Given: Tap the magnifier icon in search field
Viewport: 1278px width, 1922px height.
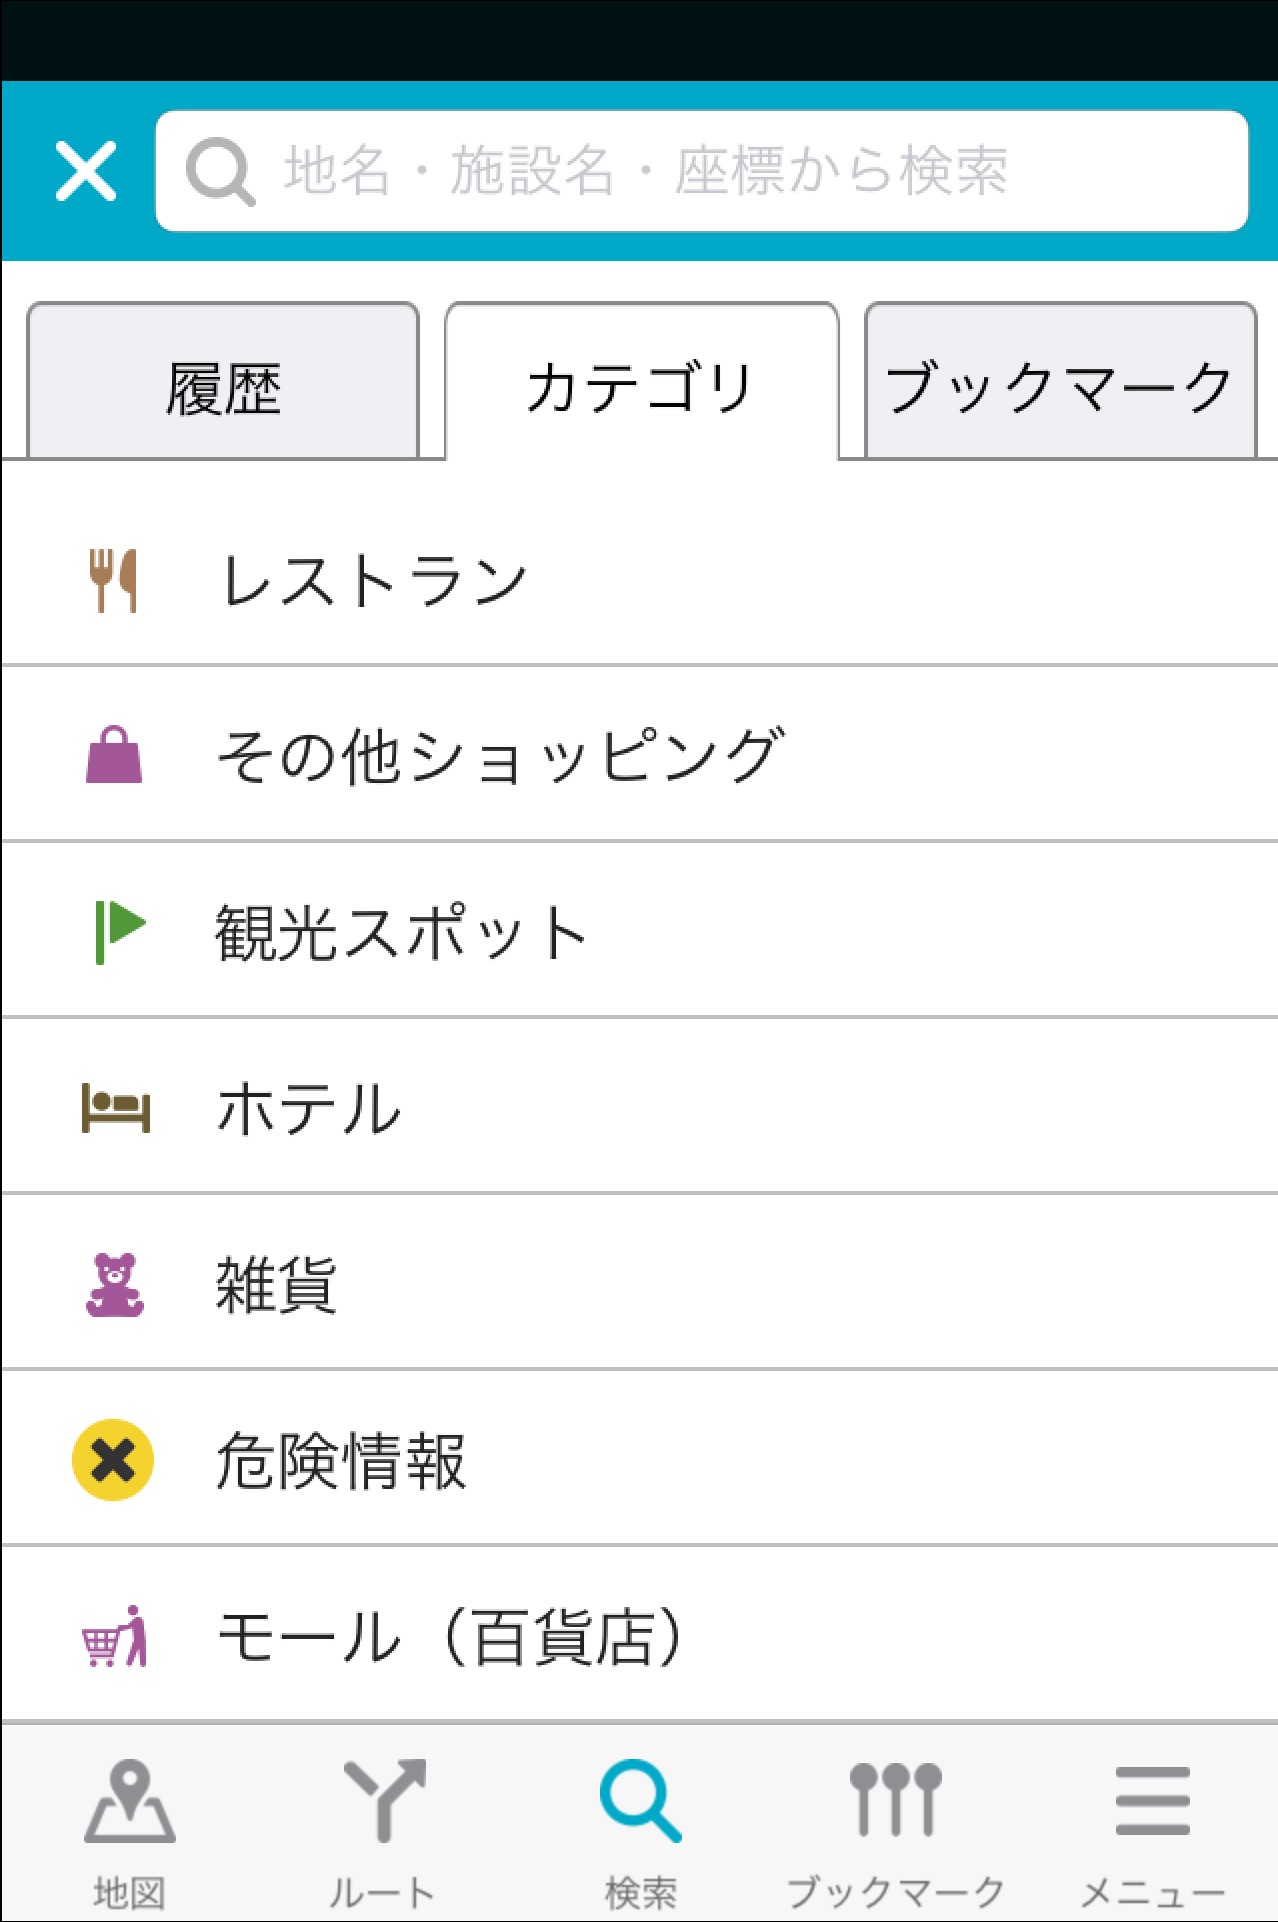Looking at the screenshot, I should (220, 172).
